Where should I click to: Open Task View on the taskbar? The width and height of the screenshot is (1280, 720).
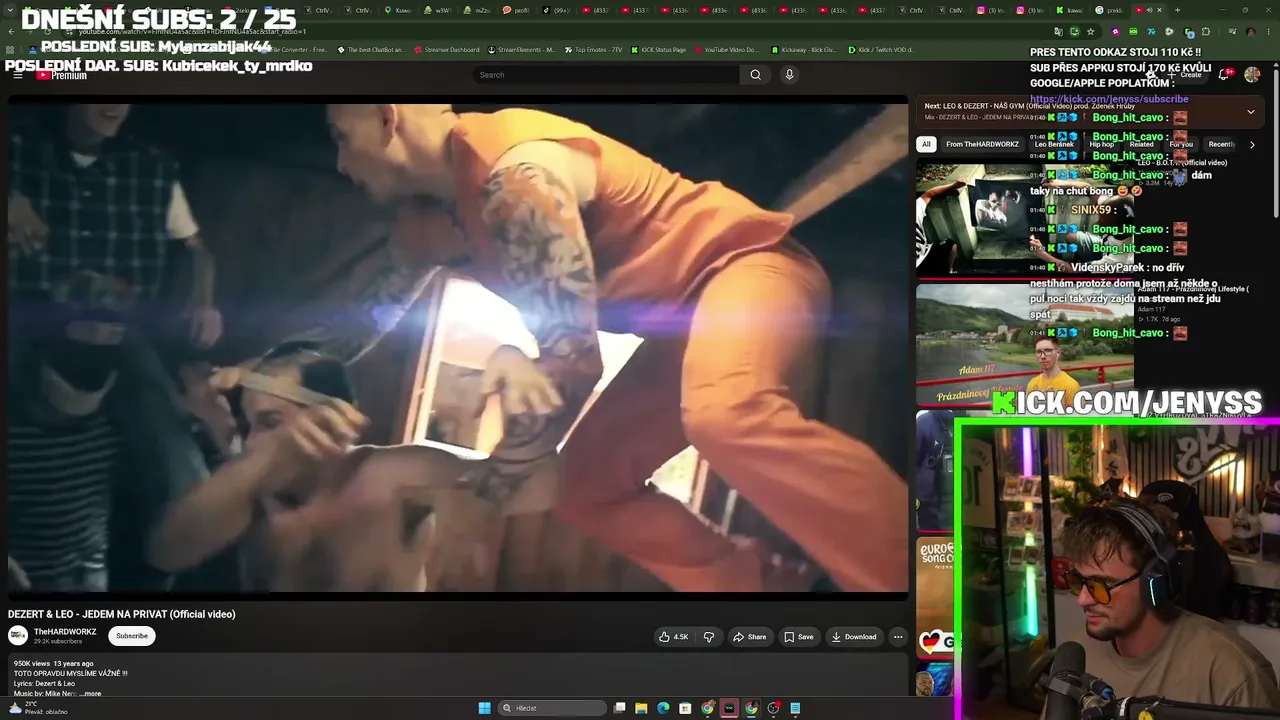pyautogui.click(x=620, y=708)
